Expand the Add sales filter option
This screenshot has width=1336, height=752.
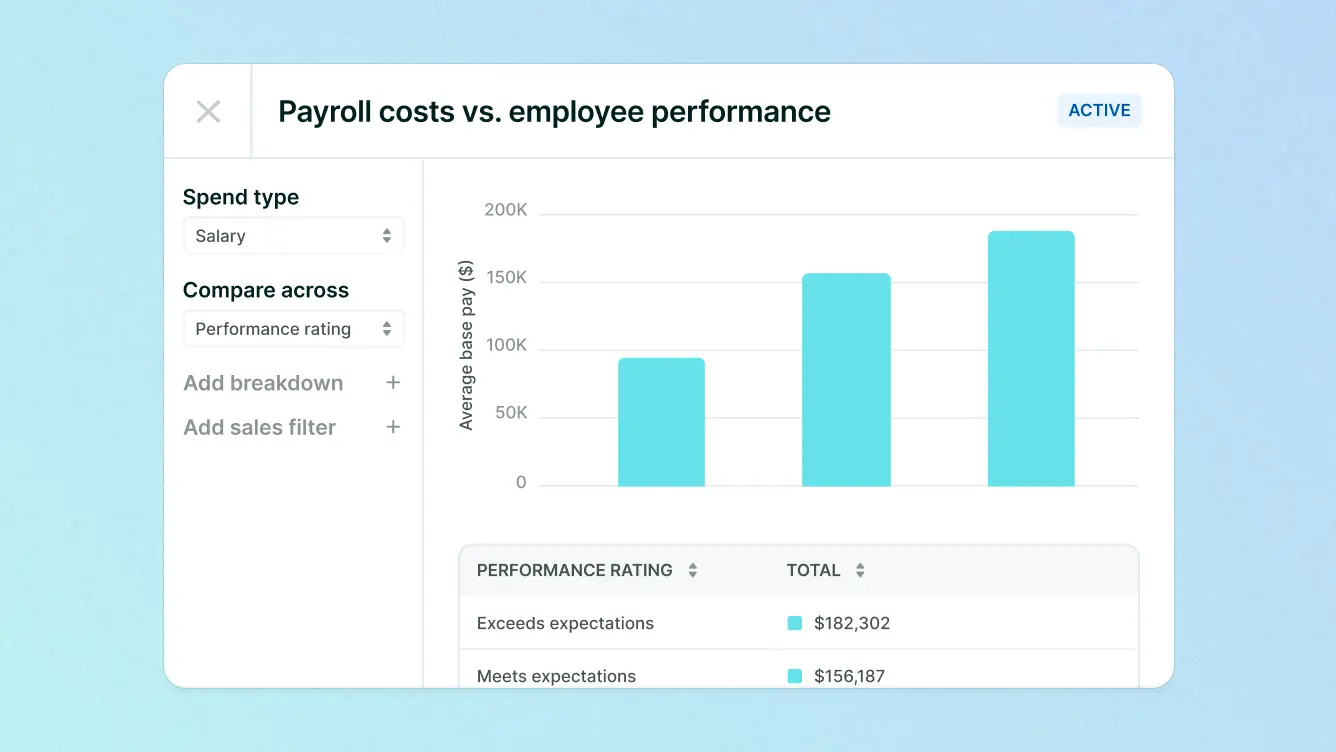coord(260,427)
